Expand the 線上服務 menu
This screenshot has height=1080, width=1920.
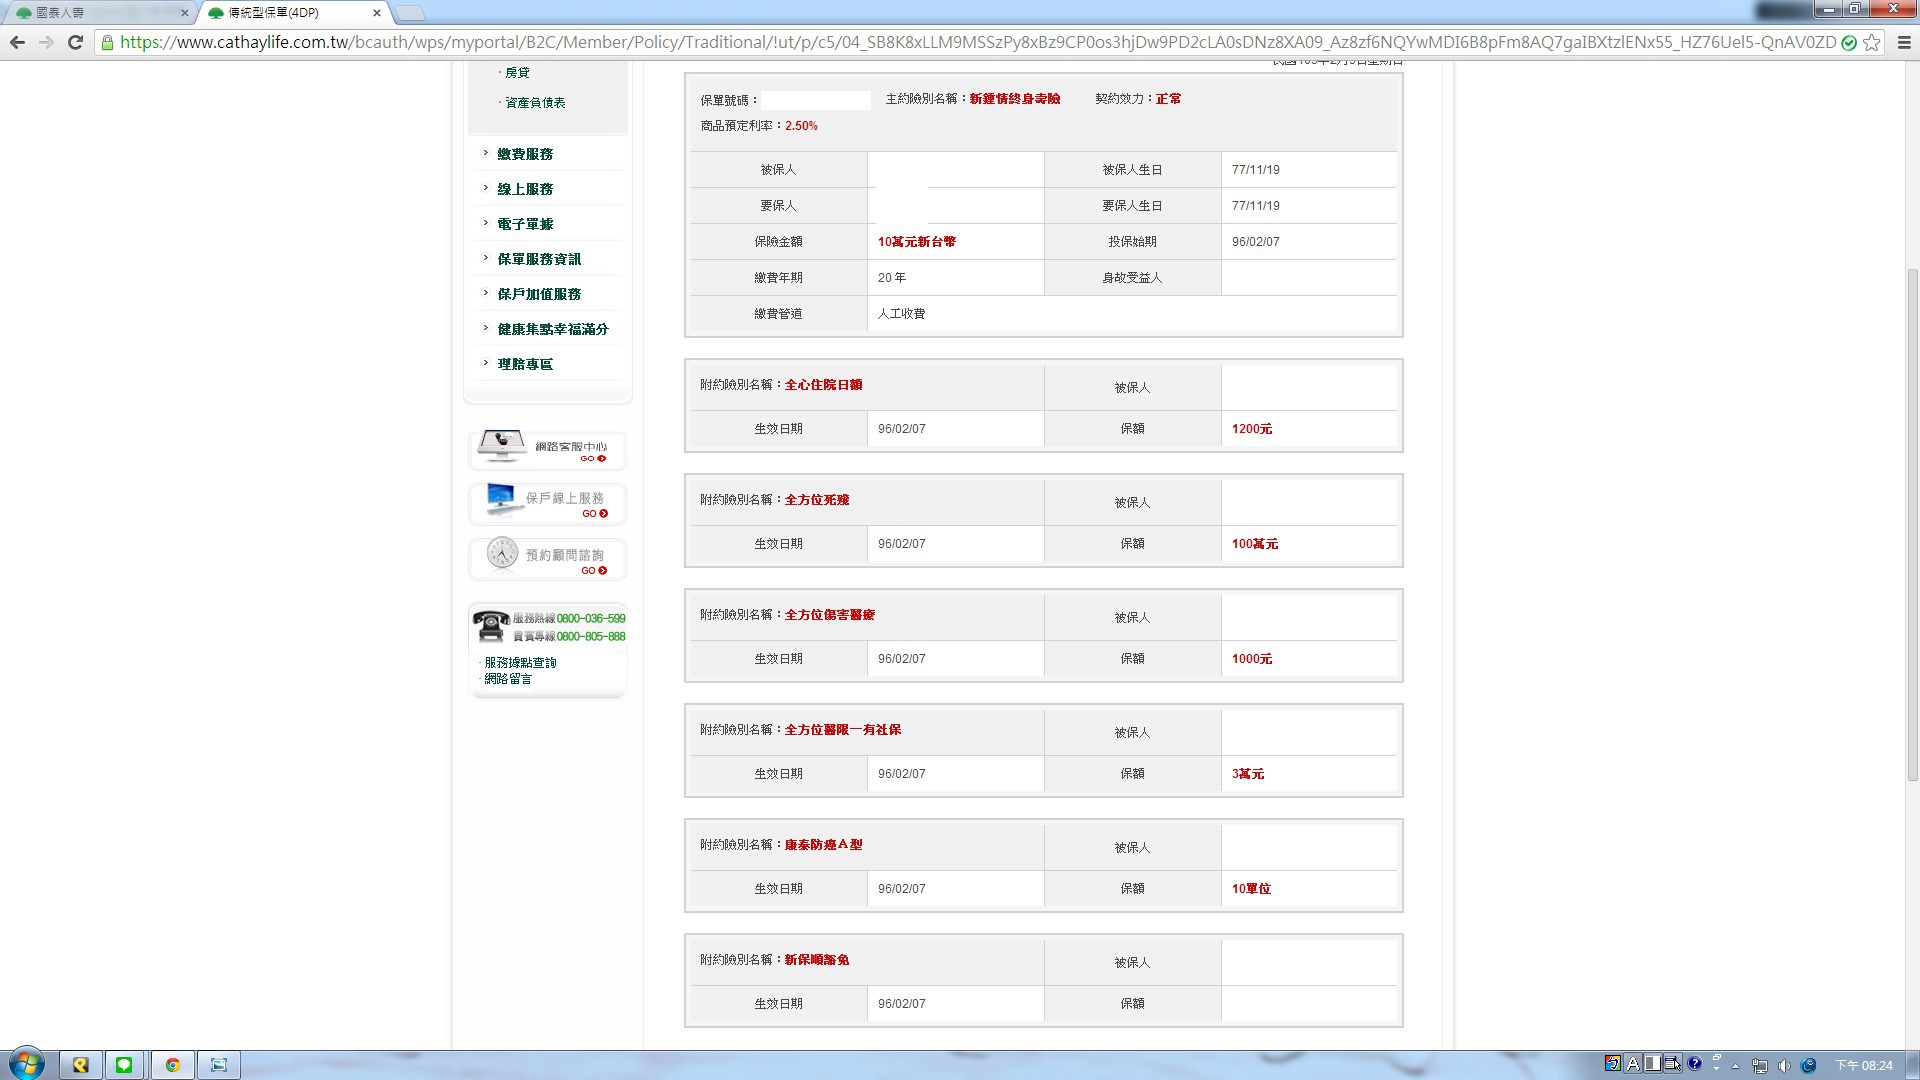click(525, 189)
